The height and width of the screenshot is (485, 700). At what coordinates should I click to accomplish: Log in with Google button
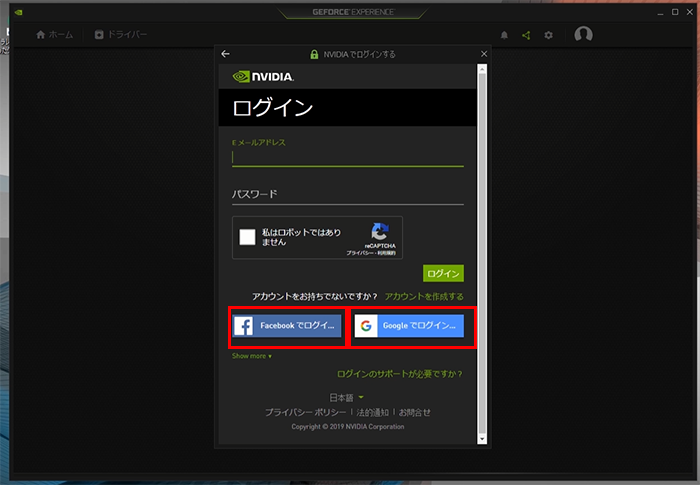pyautogui.click(x=409, y=326)
